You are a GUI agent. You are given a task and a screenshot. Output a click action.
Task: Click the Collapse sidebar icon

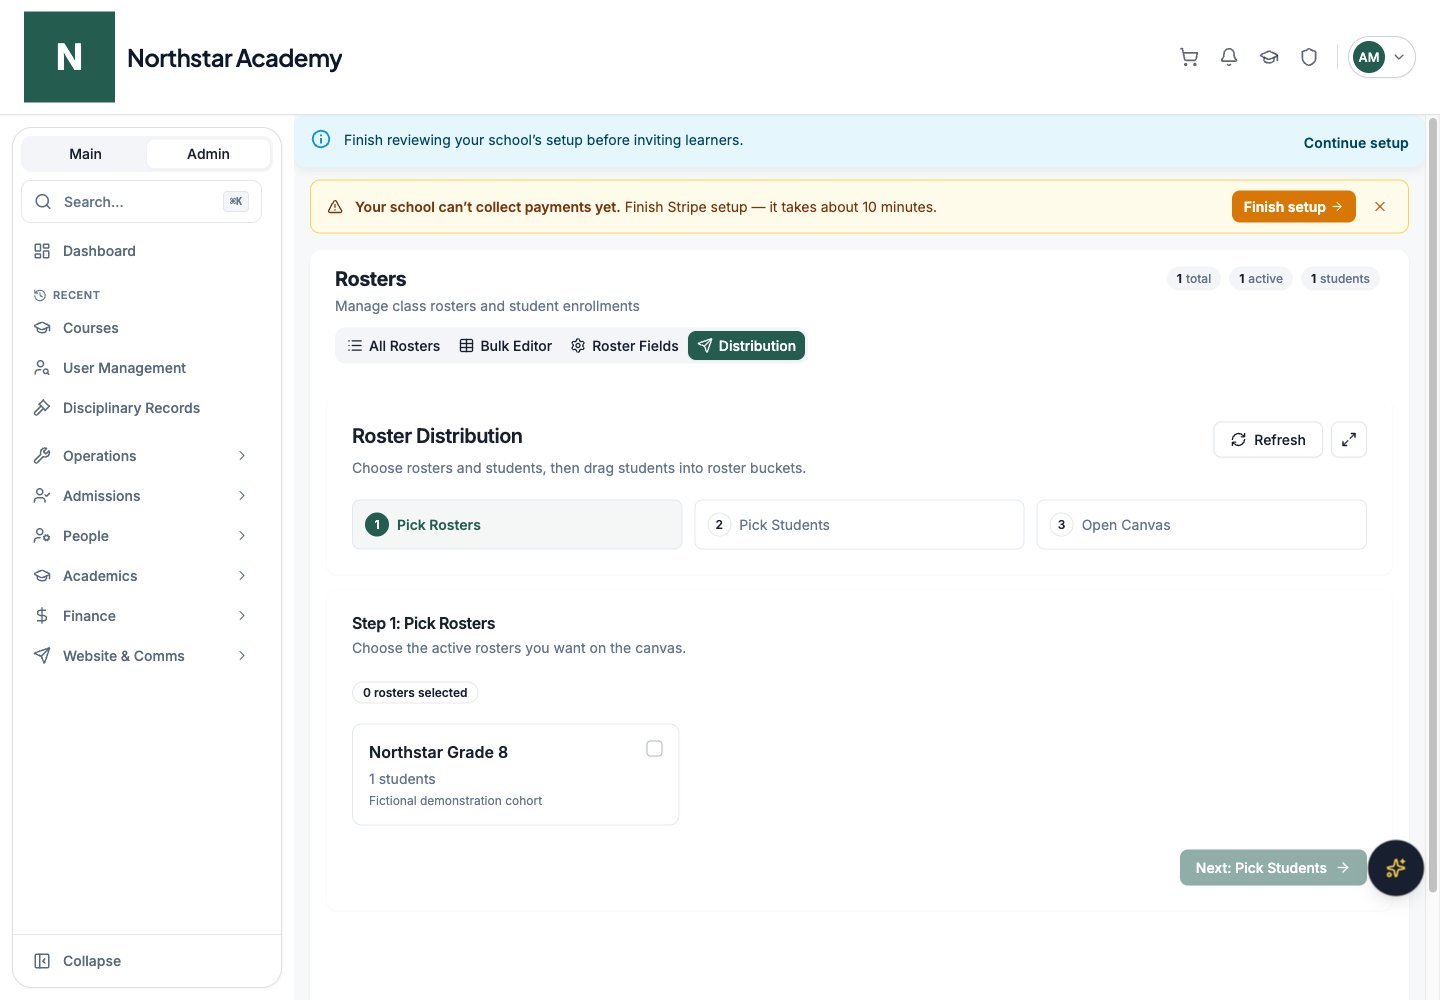pos(42,961)
